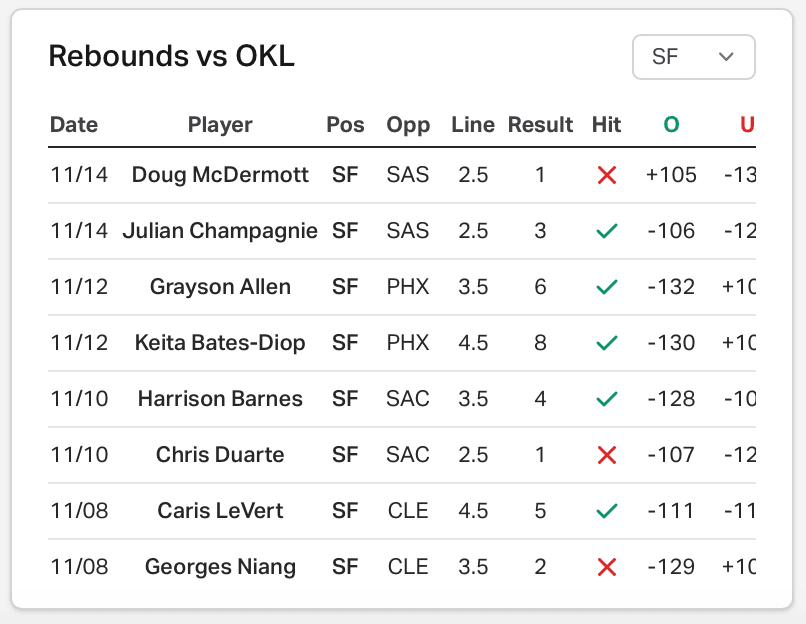
Task: Click the Line column header
Action: coord(473,125)
